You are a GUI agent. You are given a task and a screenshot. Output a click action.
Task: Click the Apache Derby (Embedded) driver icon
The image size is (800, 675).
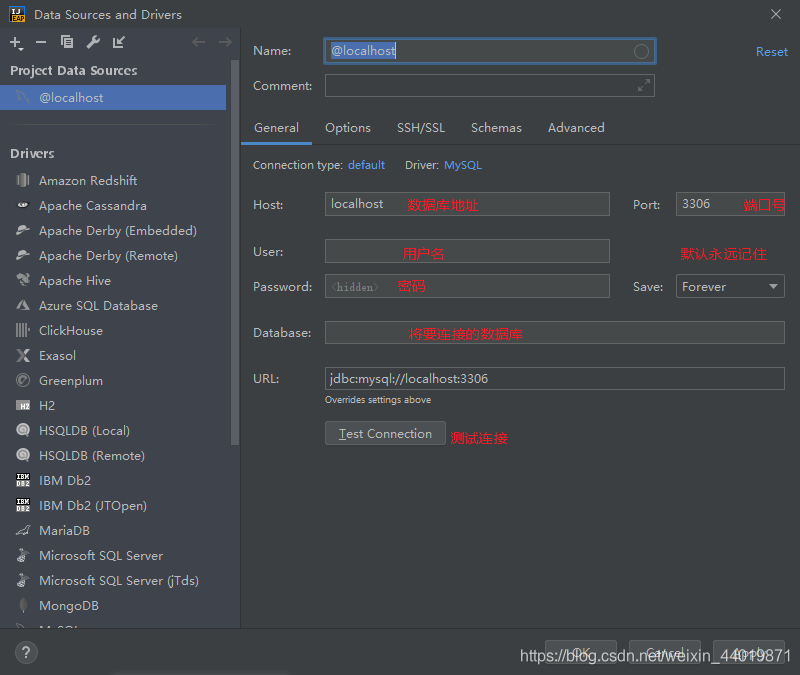23,230
